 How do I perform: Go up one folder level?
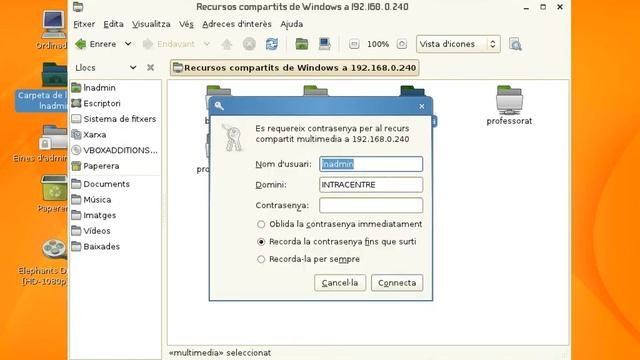[227, 44]
